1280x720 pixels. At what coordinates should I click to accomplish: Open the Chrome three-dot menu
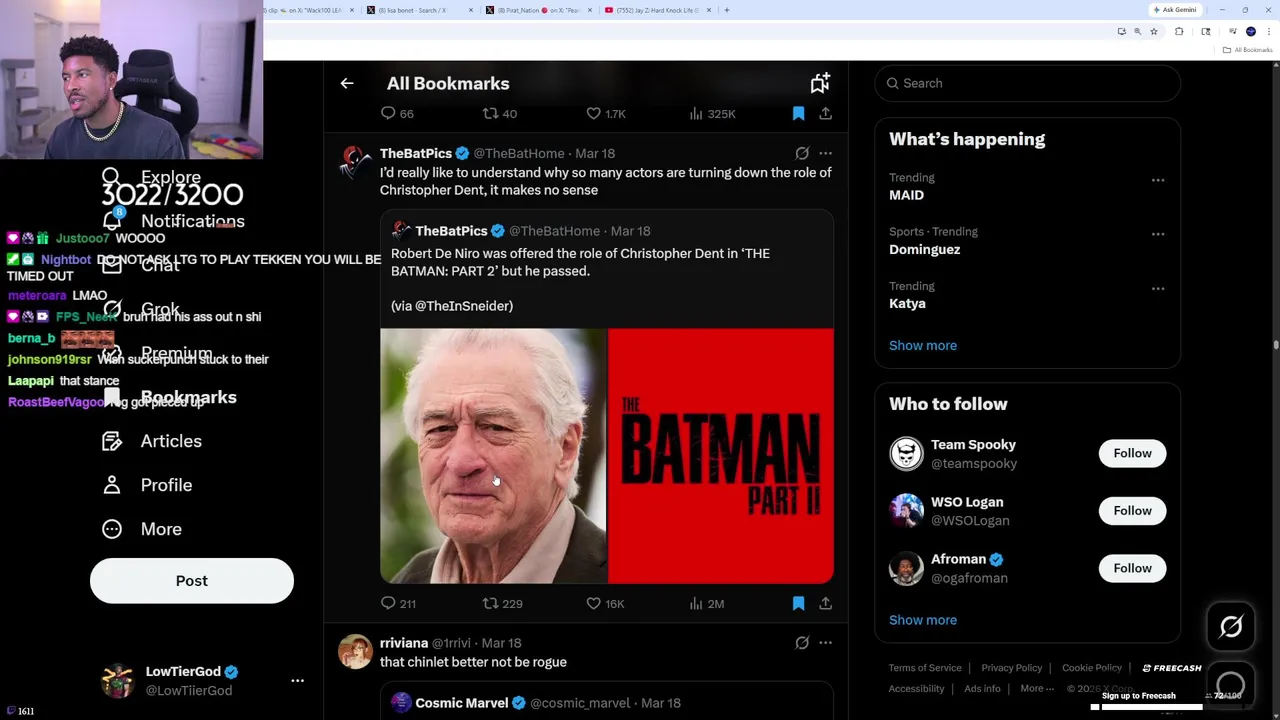tap(1268, 32)
